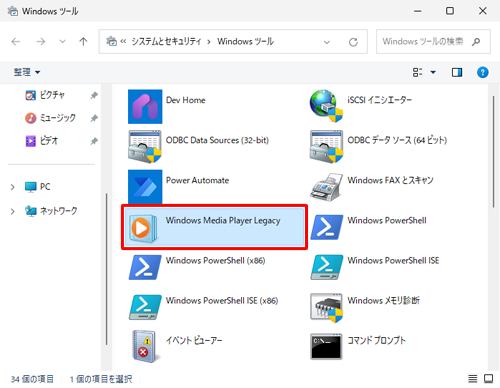Switch to large icons view in status bar
Viewport: 500px width, 388px height.
pos(488,378)
